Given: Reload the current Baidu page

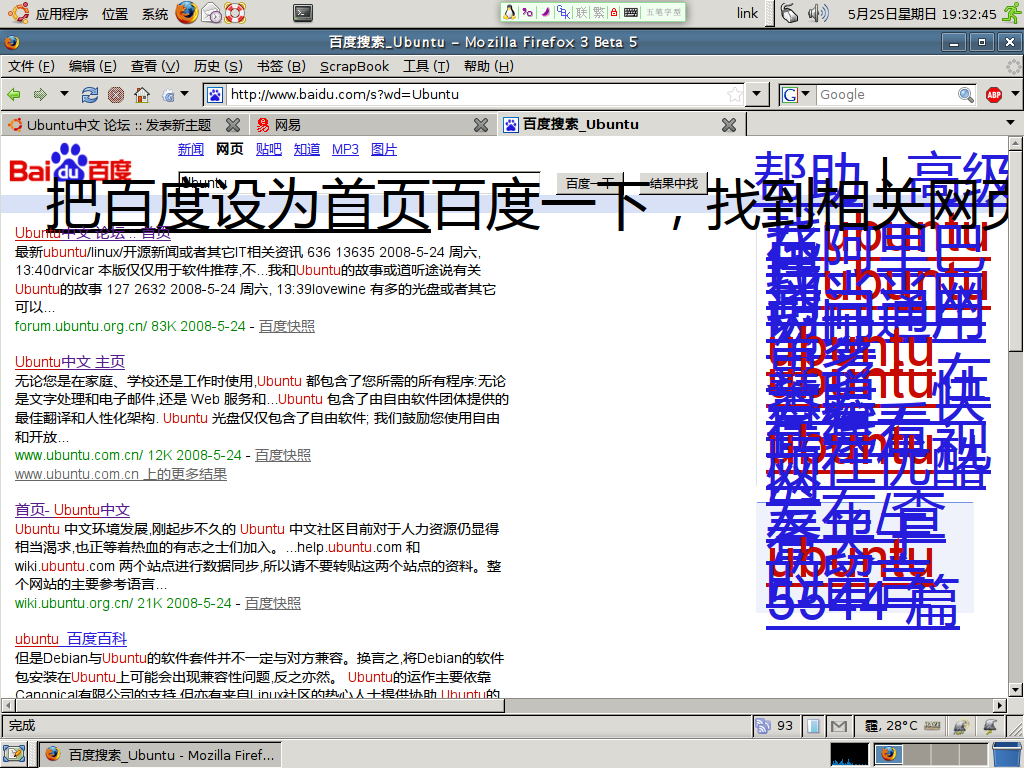Looking at the screenshot, I should pos(89,95).
